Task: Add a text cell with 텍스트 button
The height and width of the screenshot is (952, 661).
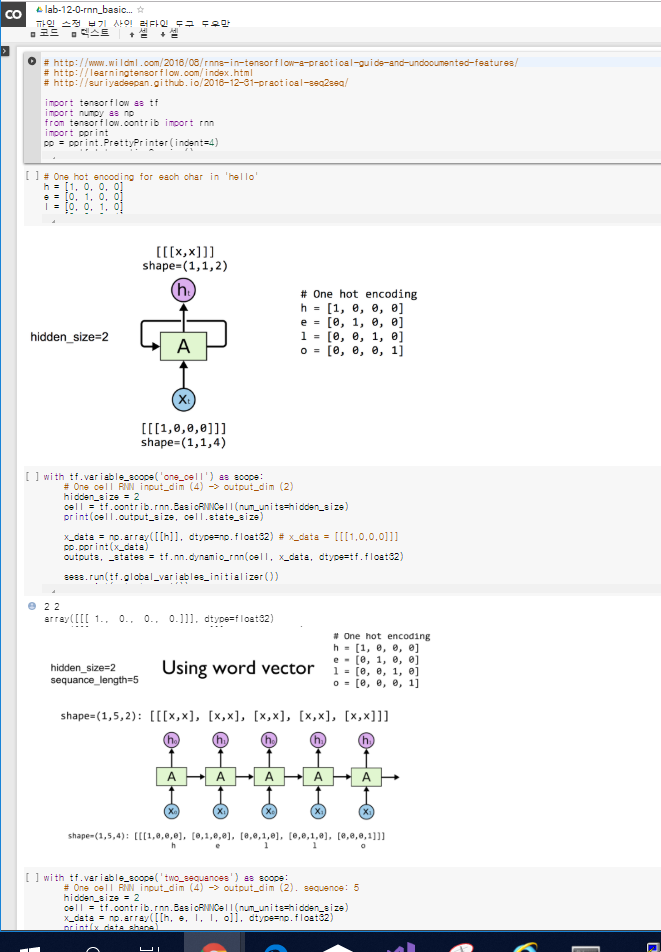Action: [x=90, y=33]
